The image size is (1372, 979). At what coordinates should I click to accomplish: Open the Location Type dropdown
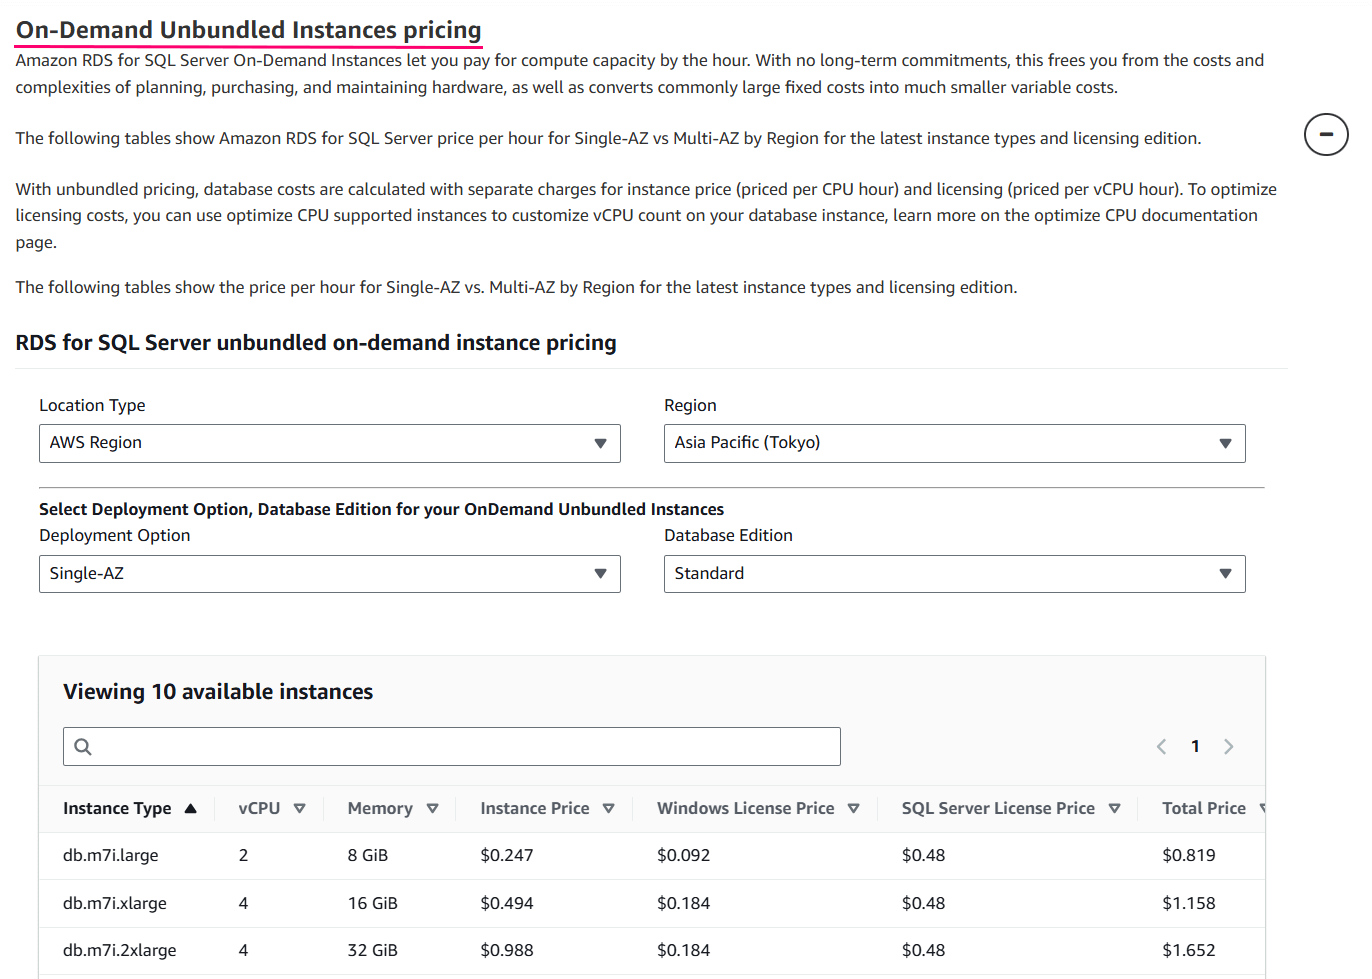coord(330,443)
